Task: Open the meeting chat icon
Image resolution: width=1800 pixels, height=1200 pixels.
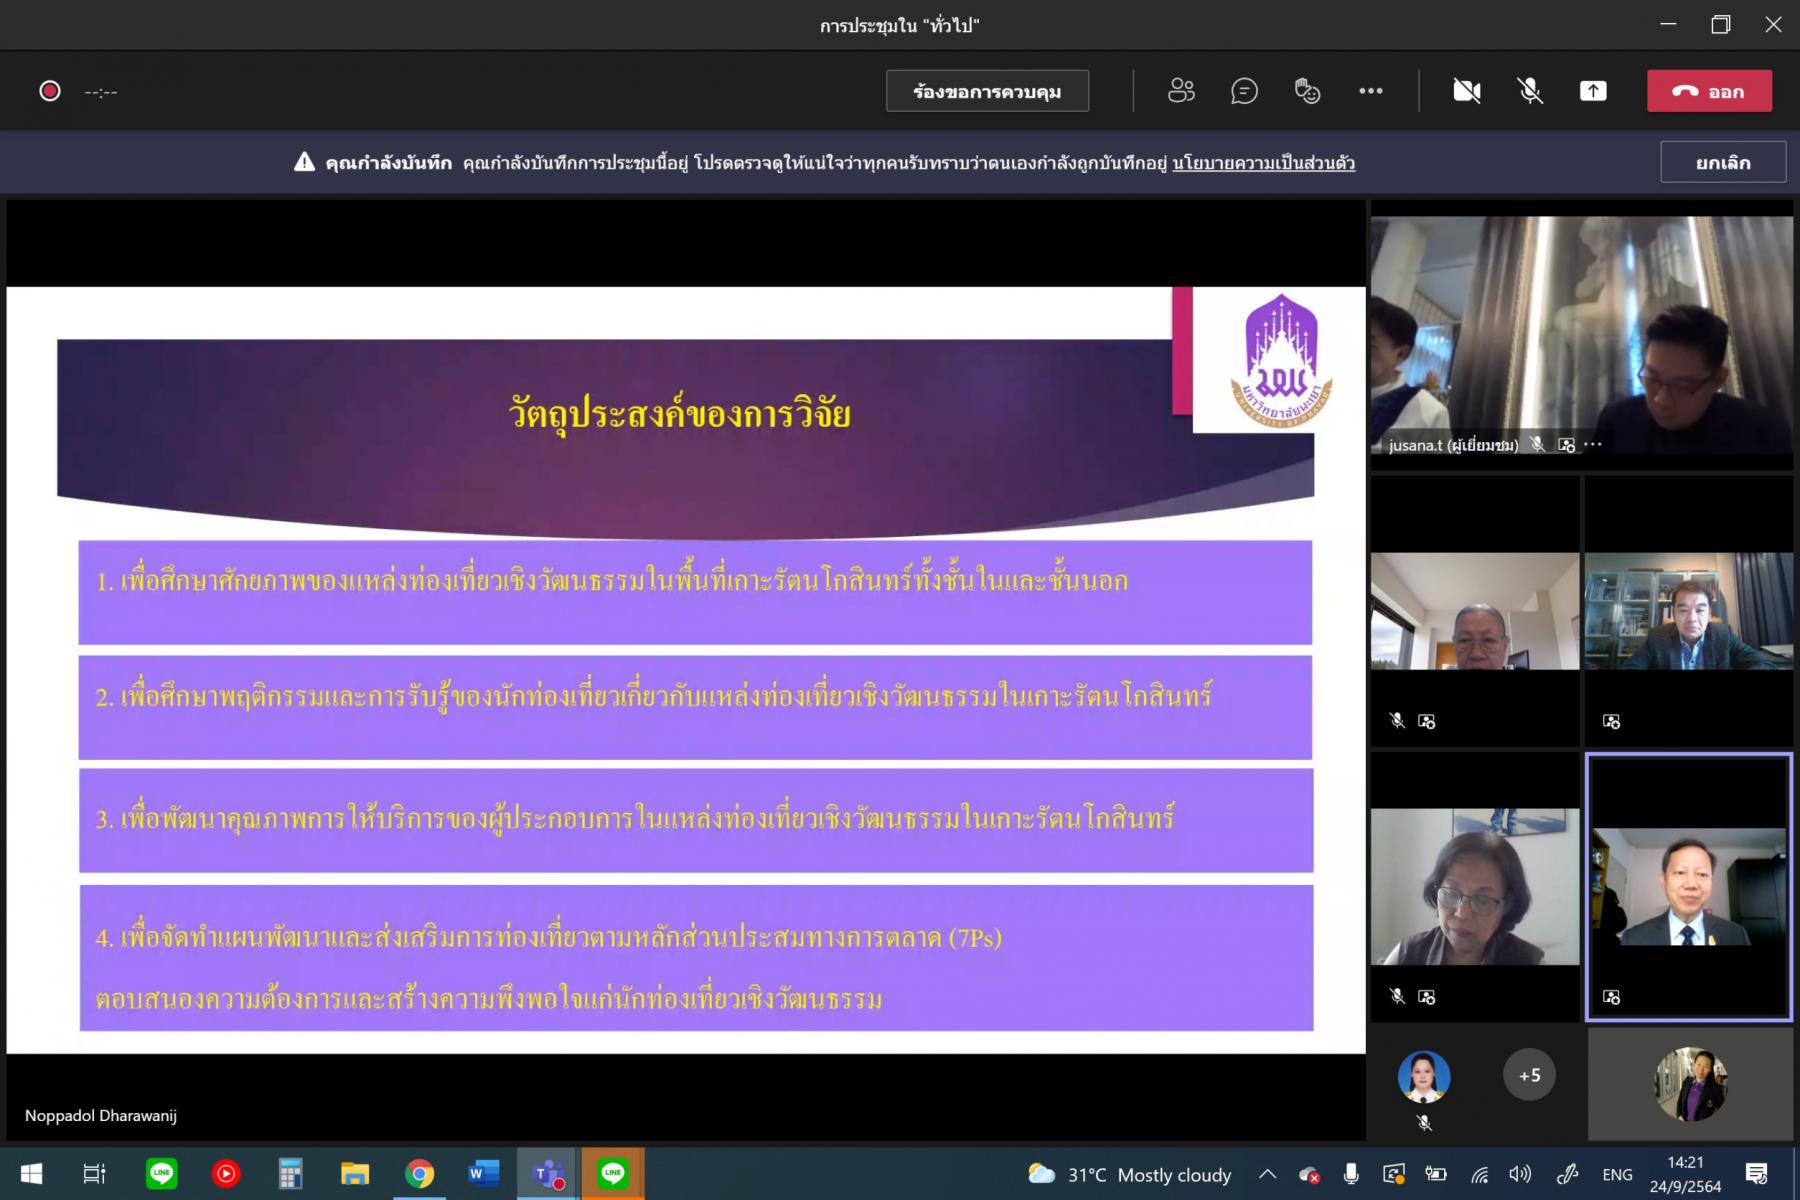Action: point(1244,91)
